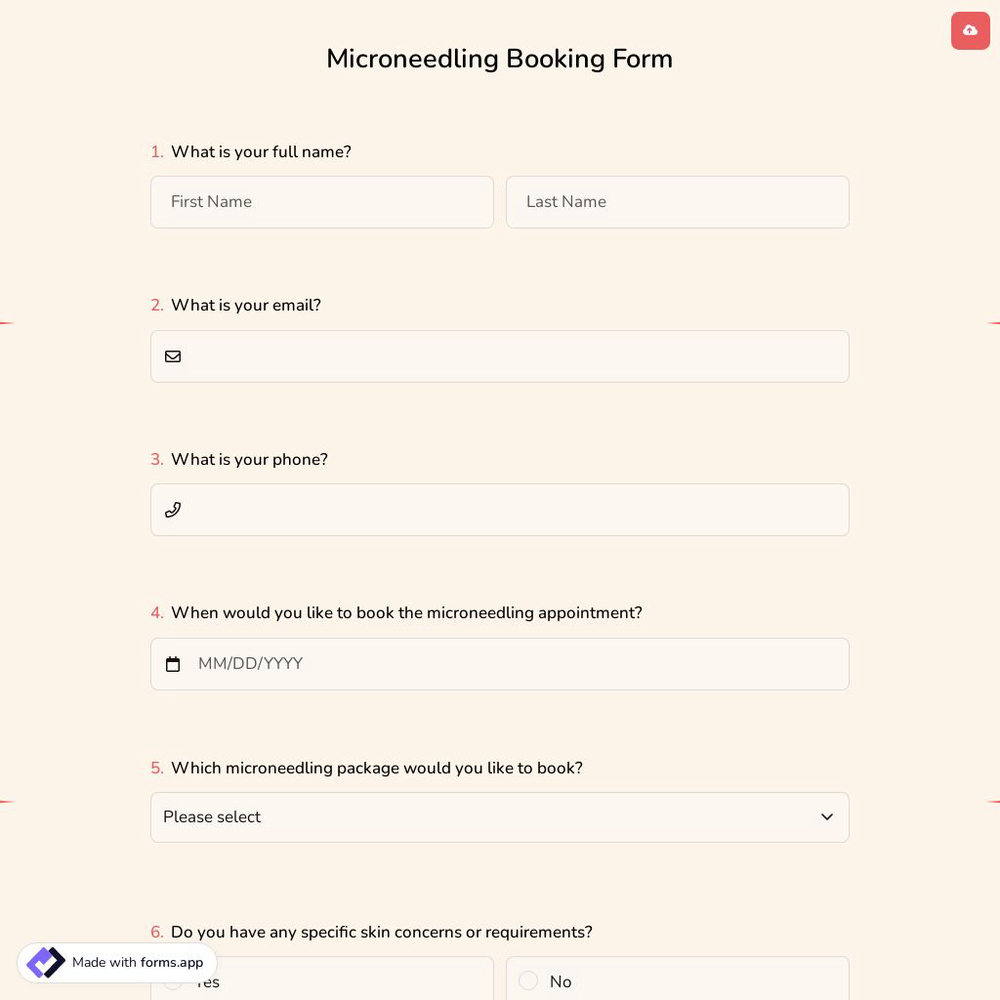Click the Microneedling Booking Form title
The width and height of the screenshot is (1000, 1000).
(x=499, y=59)
